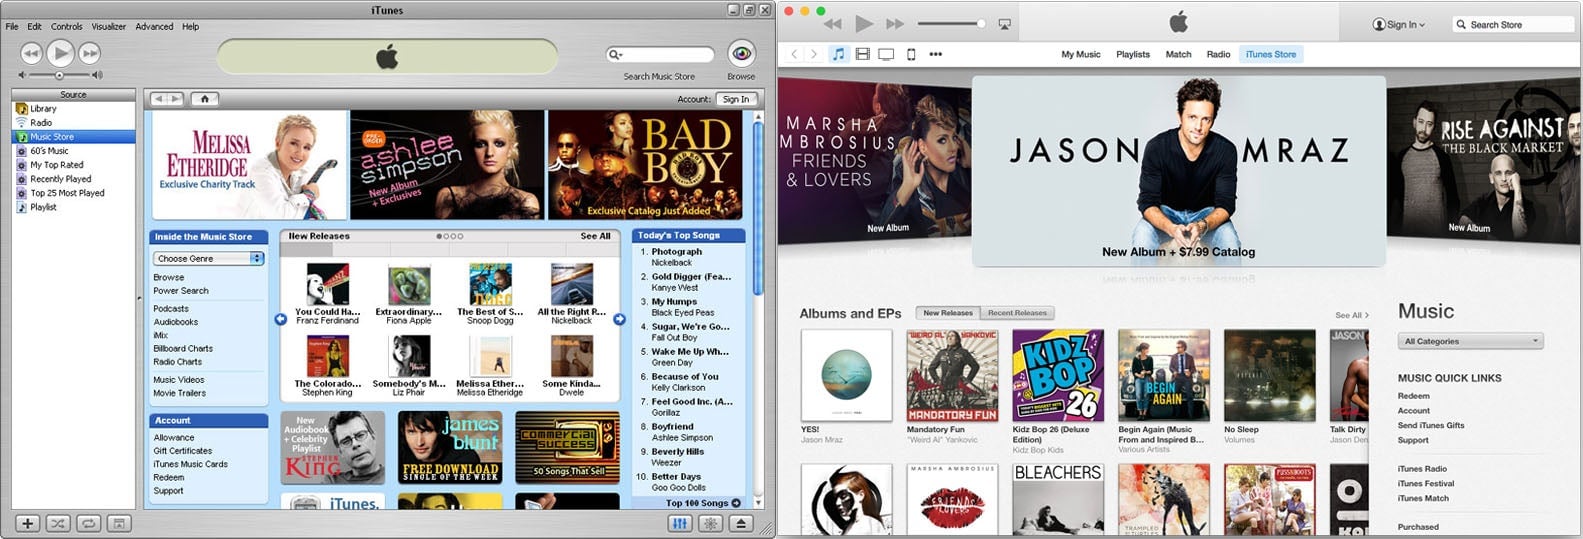Image resolution: width=1583 pixels, height=539 pixels.
Task: Click the volume slider in old iTunes
Action: [60, 75]
